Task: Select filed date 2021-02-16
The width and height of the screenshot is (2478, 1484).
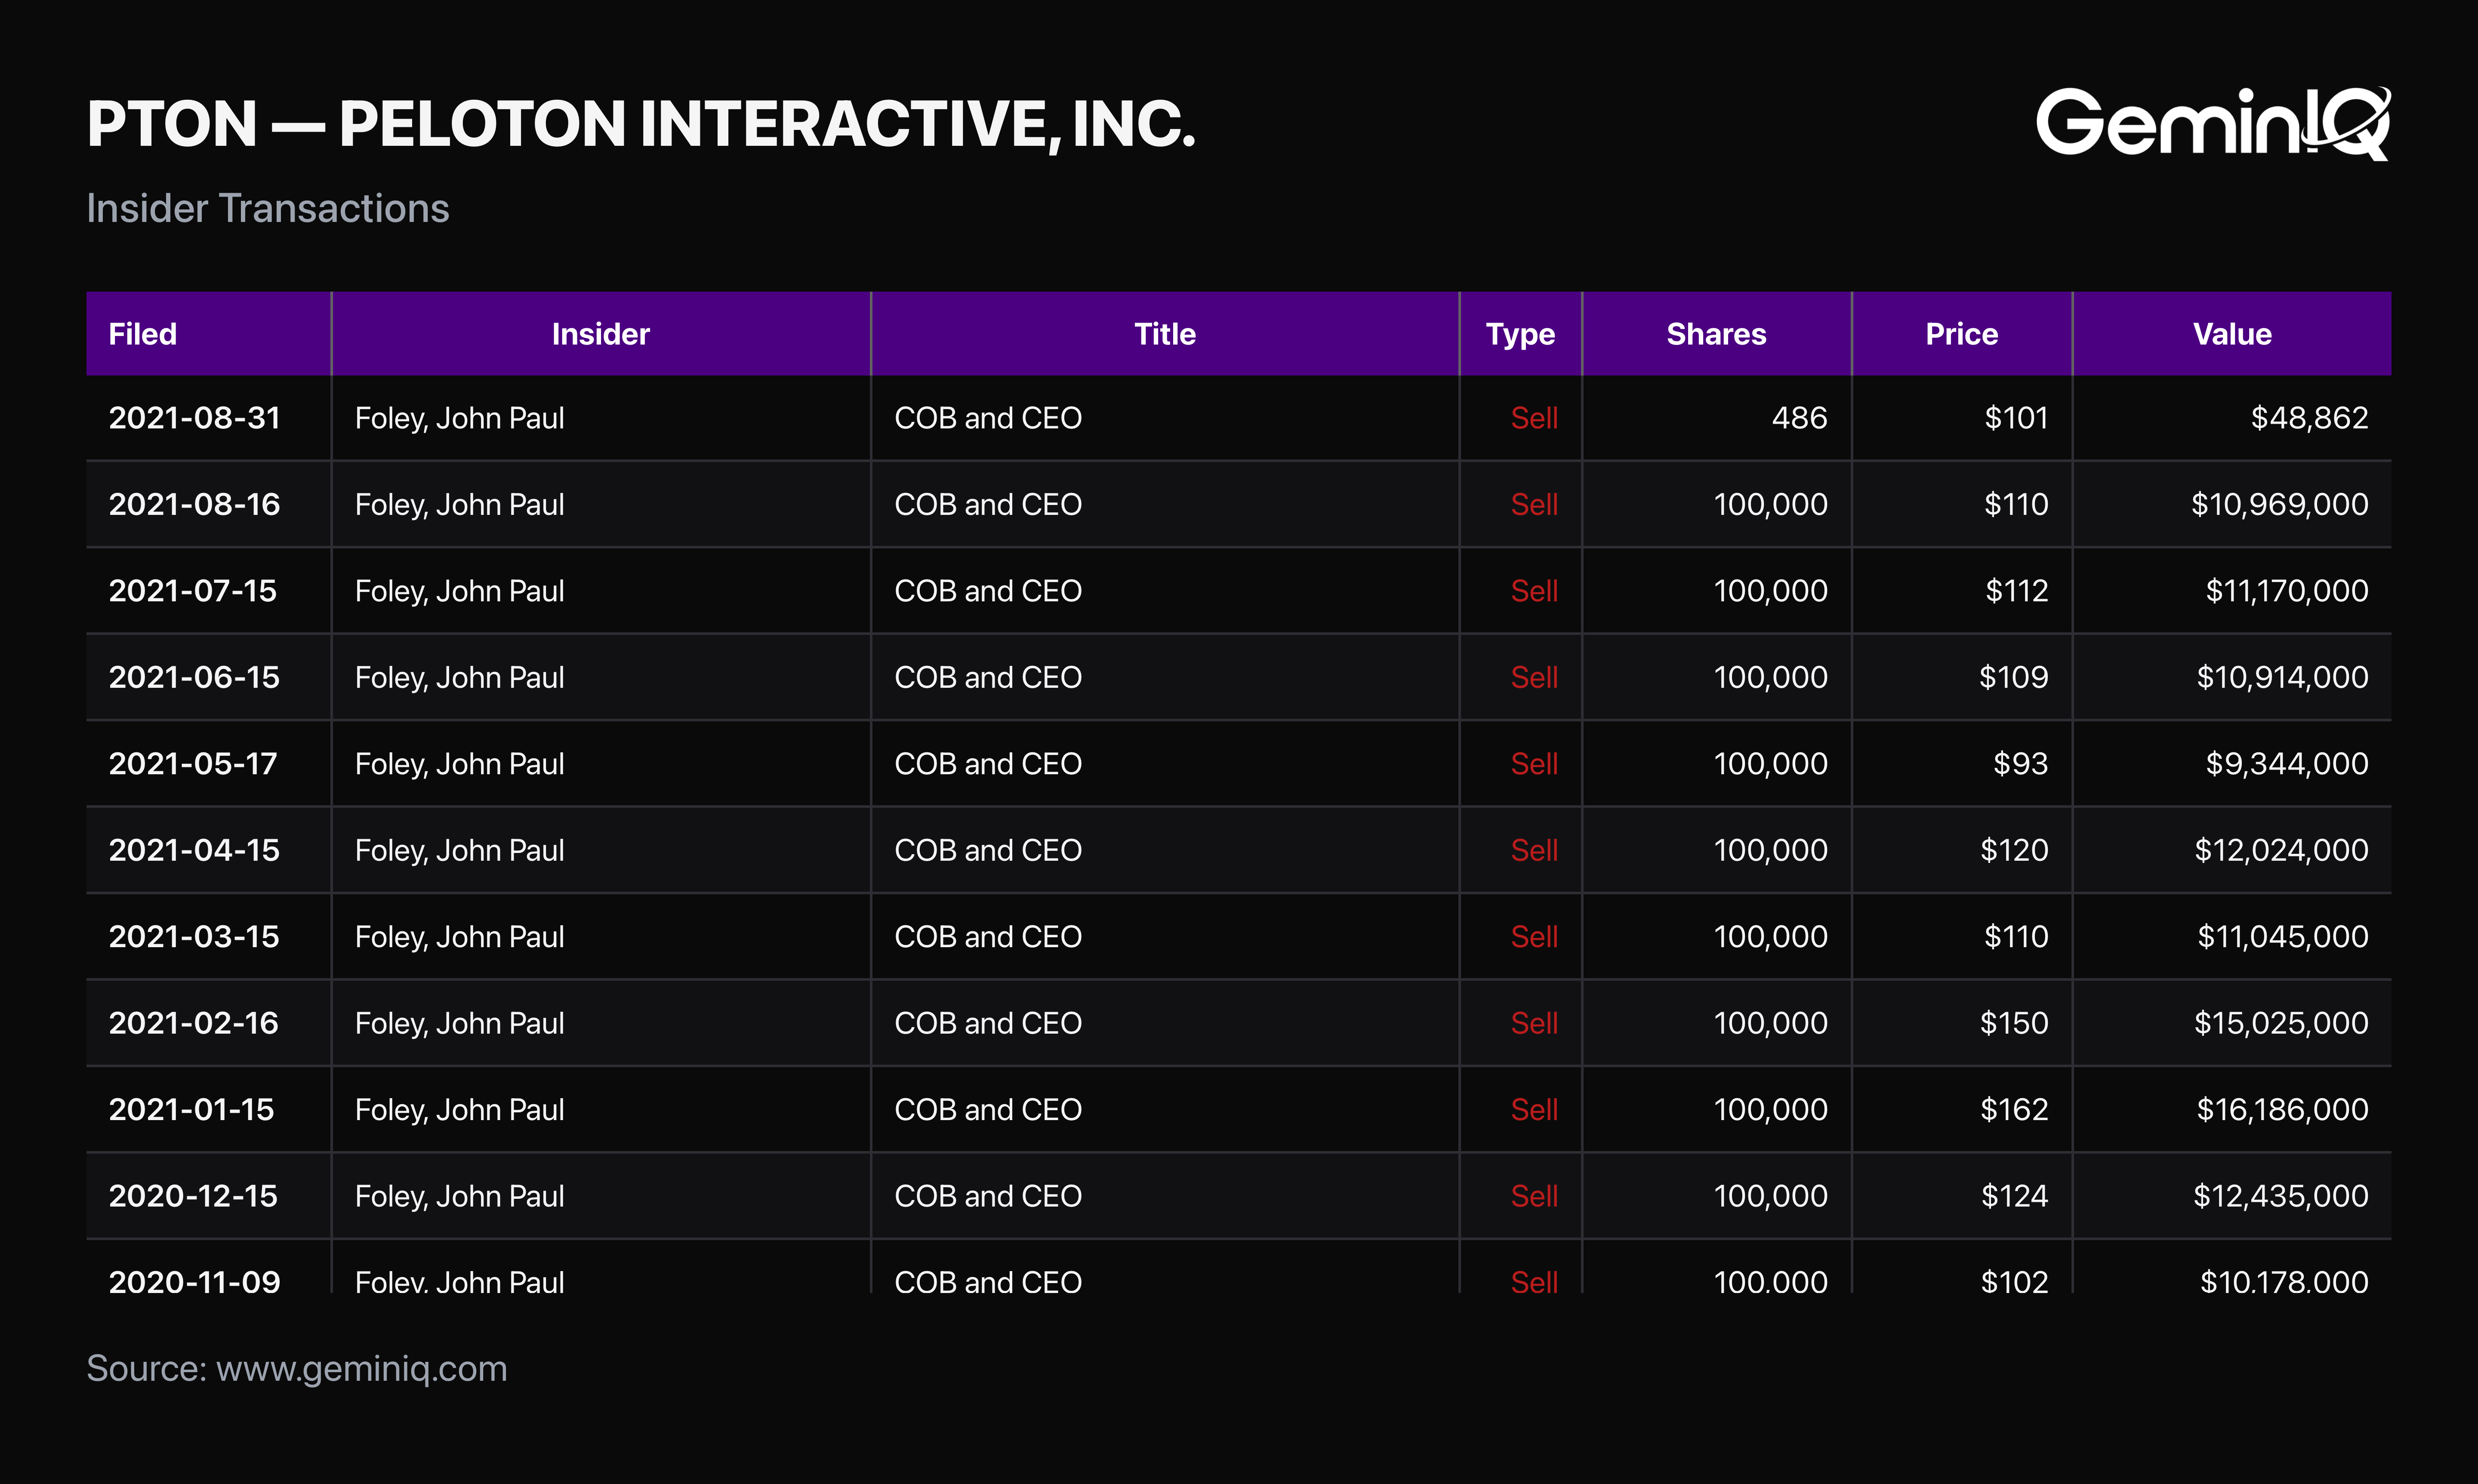Action: 193,1023
